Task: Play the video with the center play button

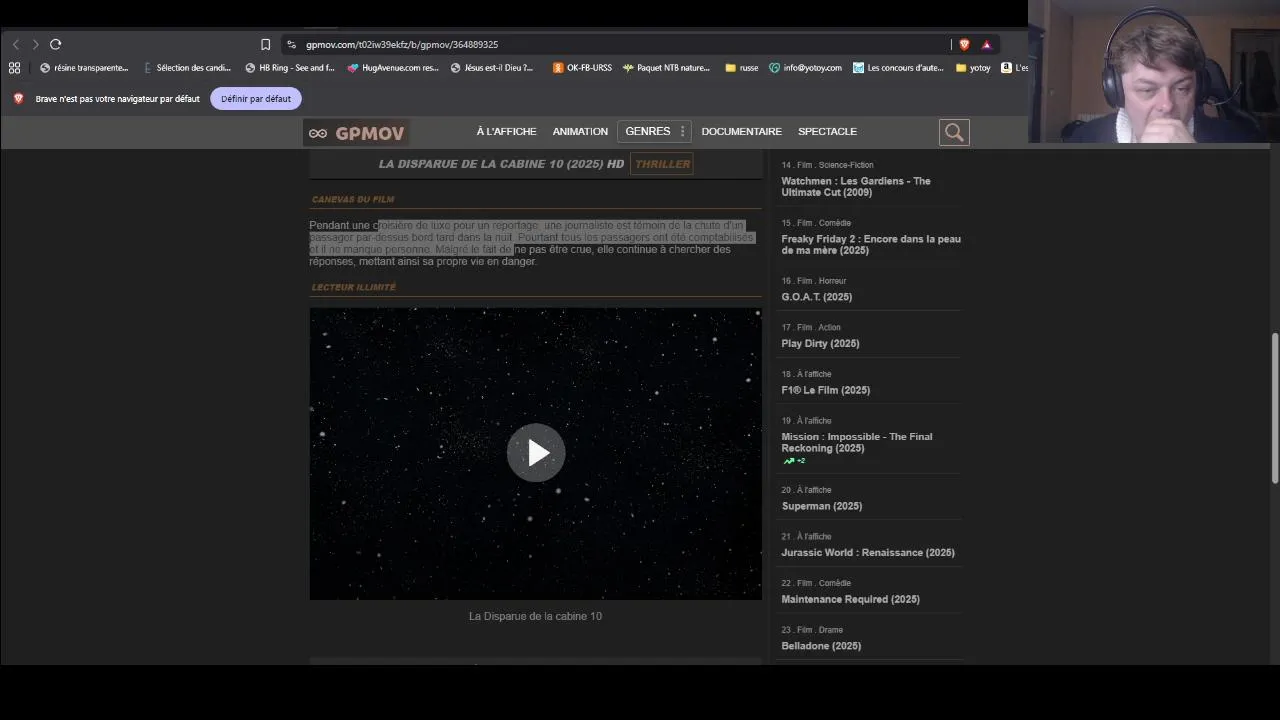Action: 536,453
